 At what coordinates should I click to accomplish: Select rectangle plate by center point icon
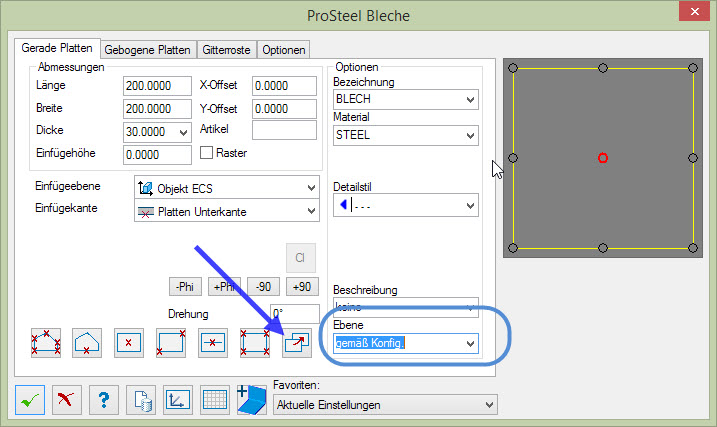128,343
